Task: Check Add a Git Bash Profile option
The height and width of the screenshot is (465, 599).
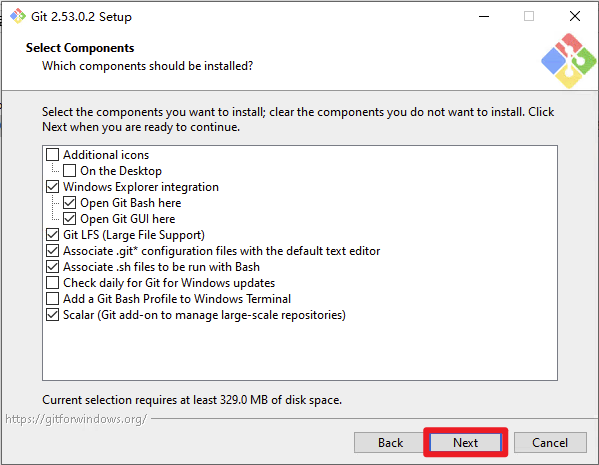Action: click(52, 299)
